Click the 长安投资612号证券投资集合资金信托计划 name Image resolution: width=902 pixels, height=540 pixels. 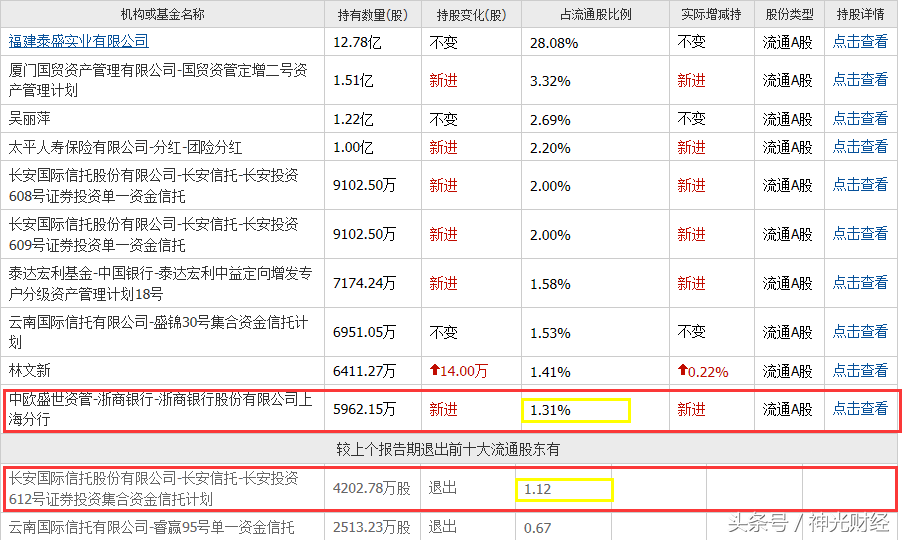154,488
